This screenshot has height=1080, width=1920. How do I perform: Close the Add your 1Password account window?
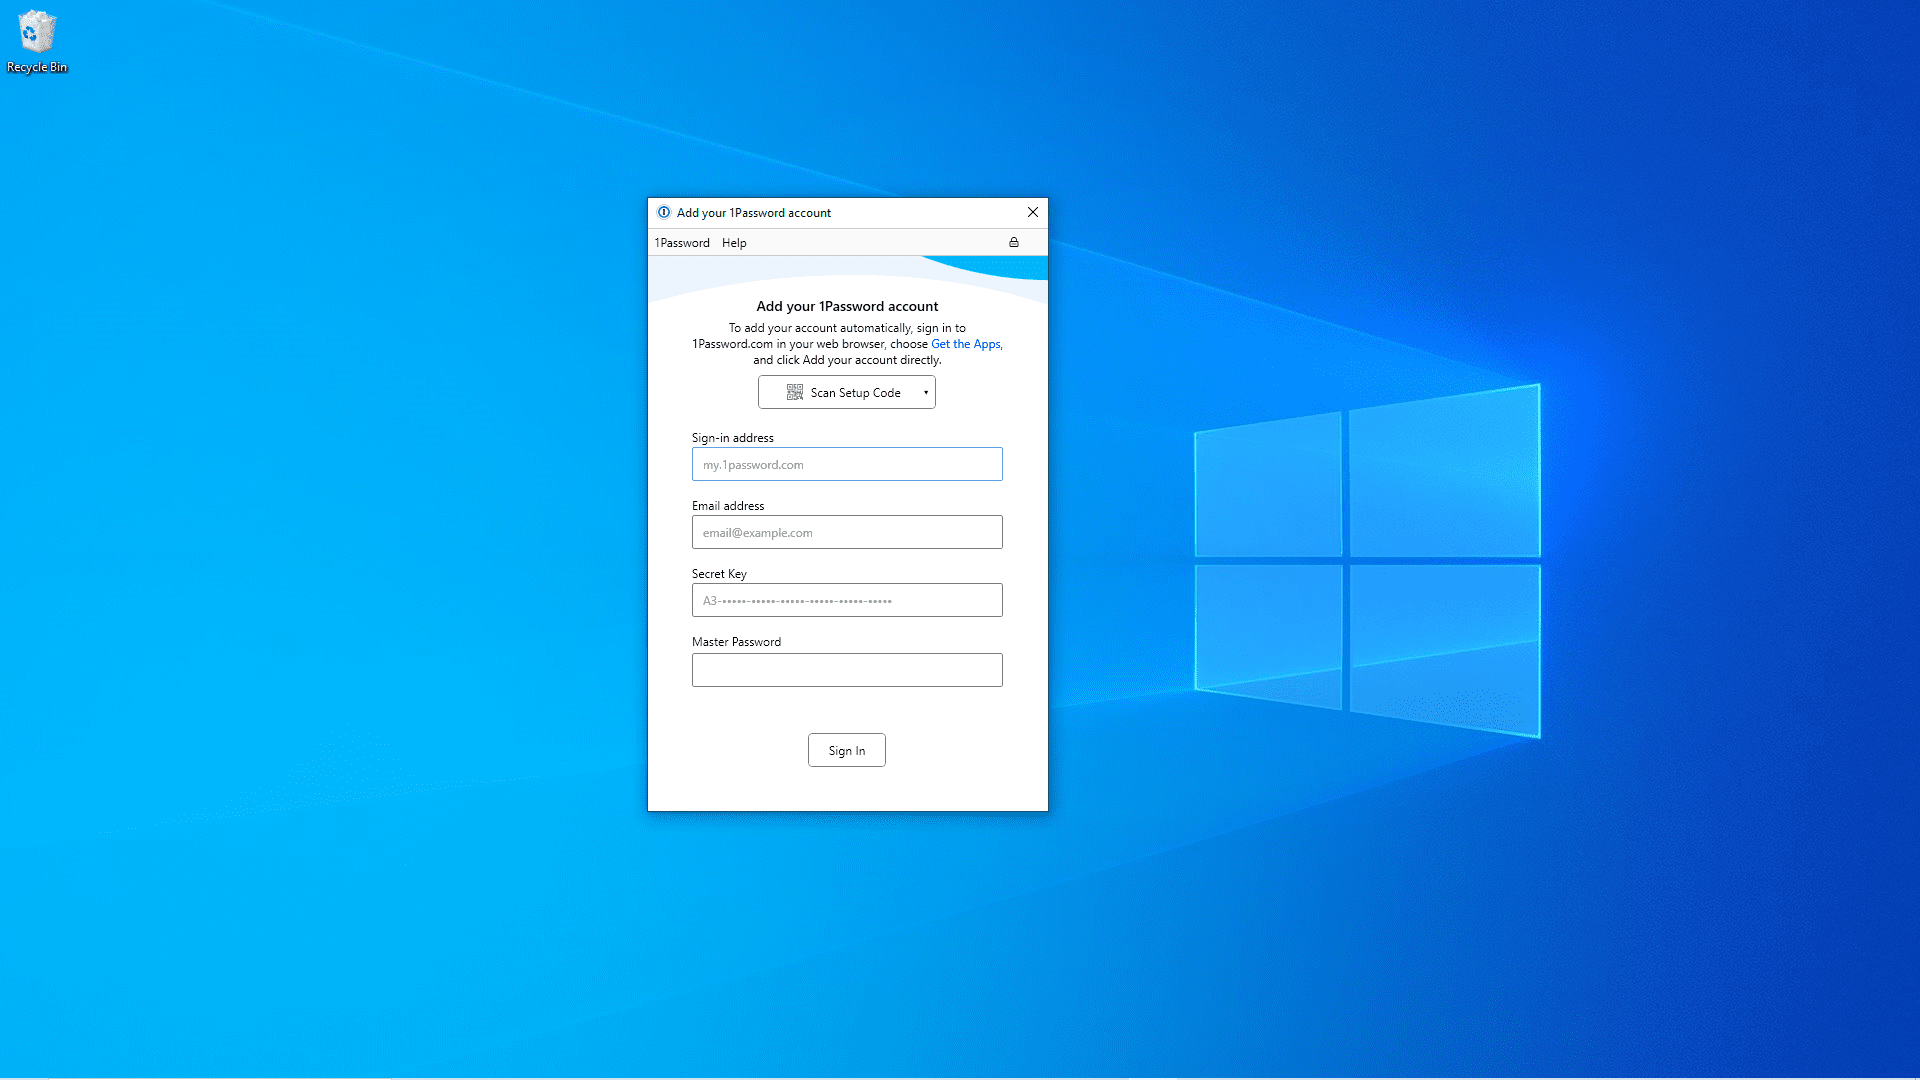tap(1033, 212)
